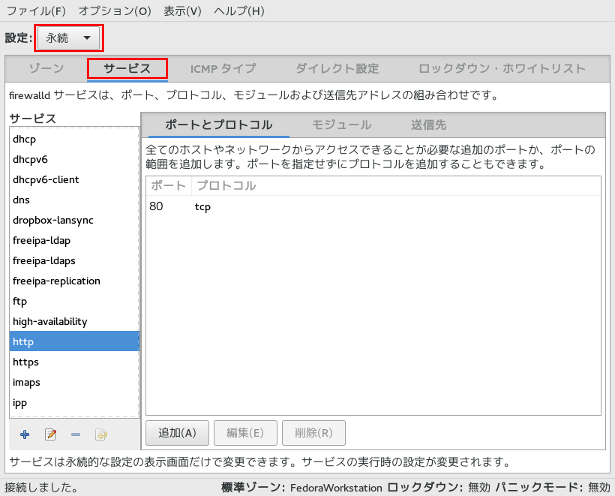615x496 pixels.
Task: Open the ファイル(F) menu
Action: coord(35,11)
